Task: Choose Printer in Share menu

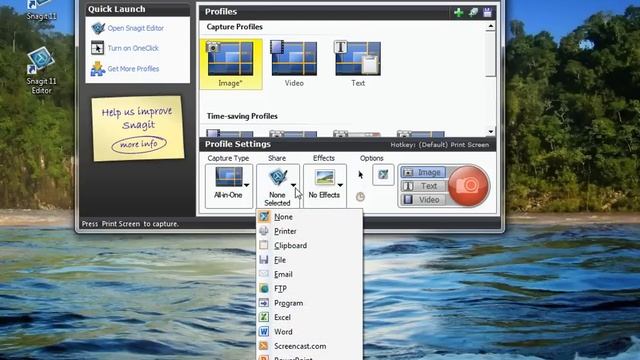Action: [x=309, y=231]
